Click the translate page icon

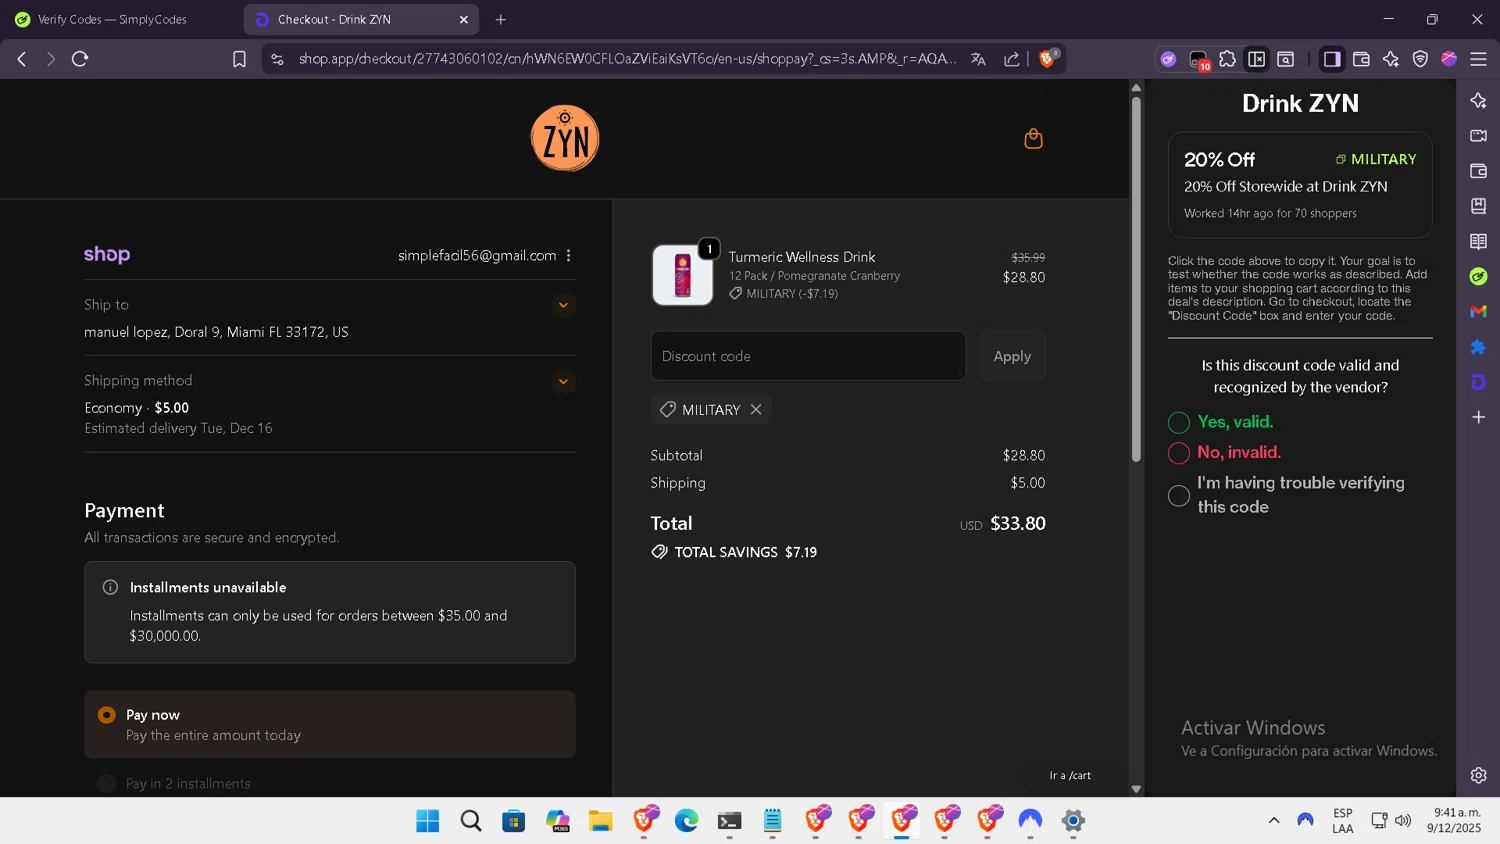coord(978,59)
